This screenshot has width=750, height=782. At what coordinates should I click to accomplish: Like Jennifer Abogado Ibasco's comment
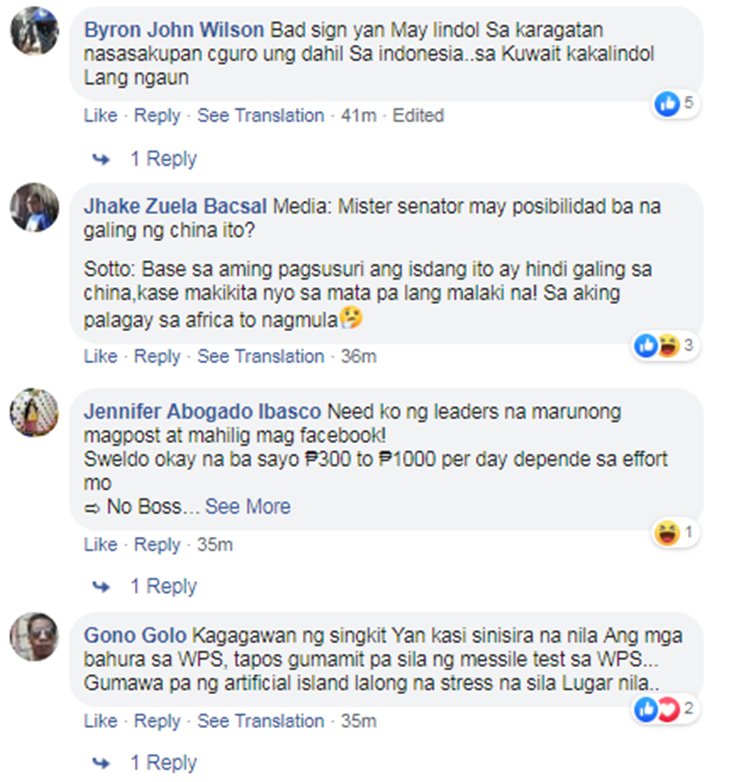[x=100, y=545]
